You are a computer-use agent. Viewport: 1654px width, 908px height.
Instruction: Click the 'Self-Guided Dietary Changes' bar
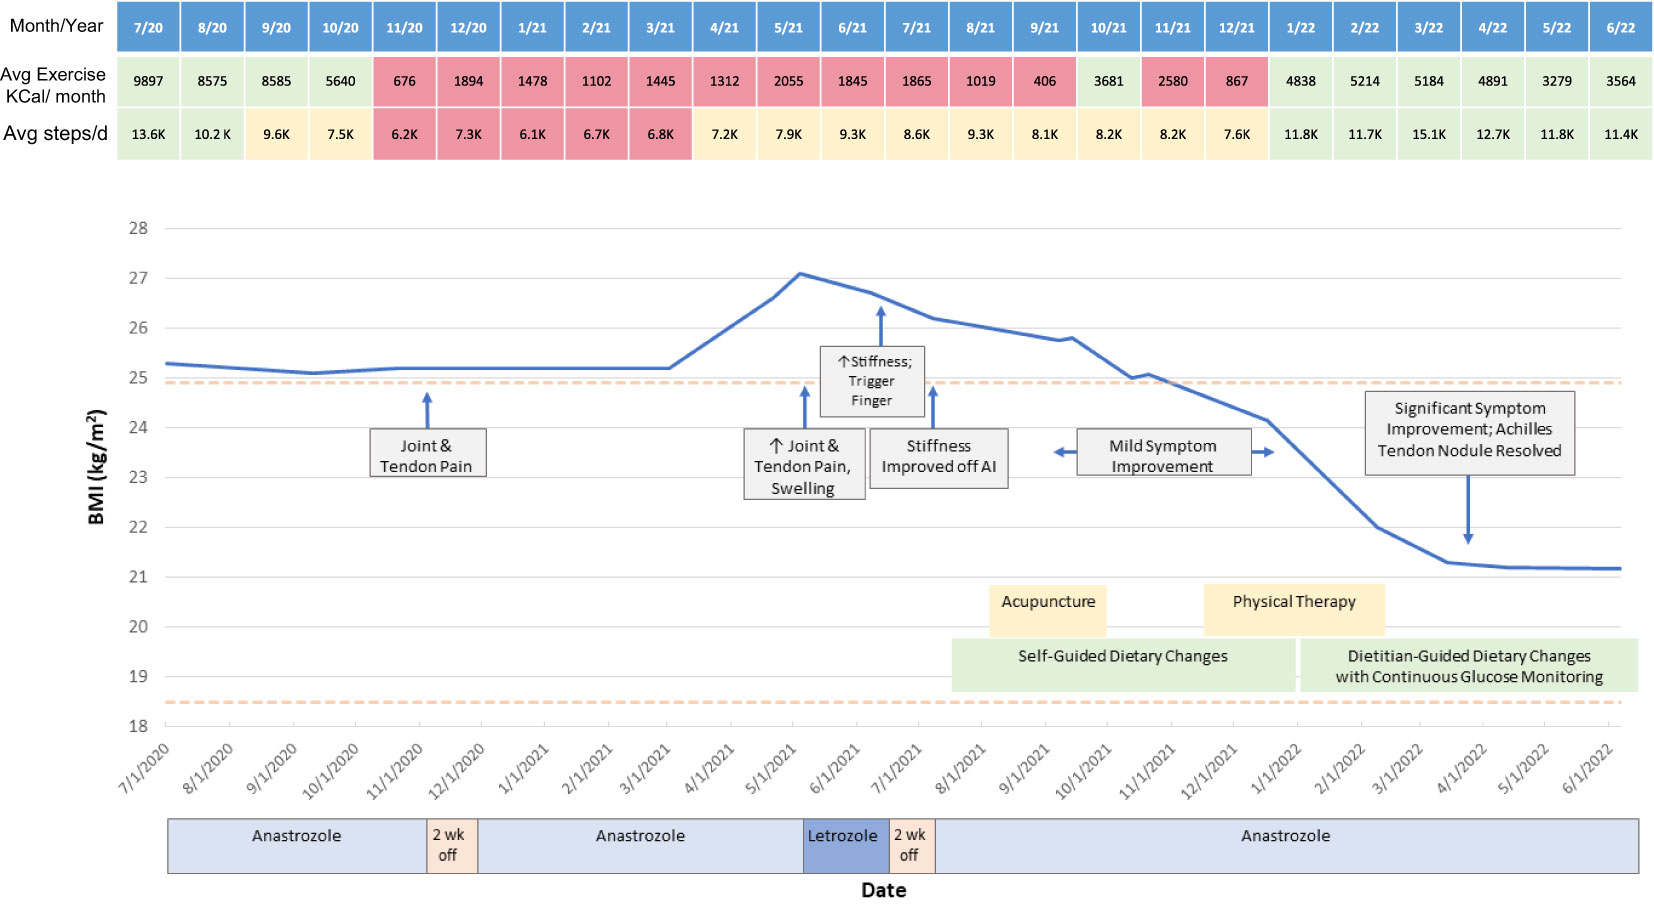click(1123, 665)
